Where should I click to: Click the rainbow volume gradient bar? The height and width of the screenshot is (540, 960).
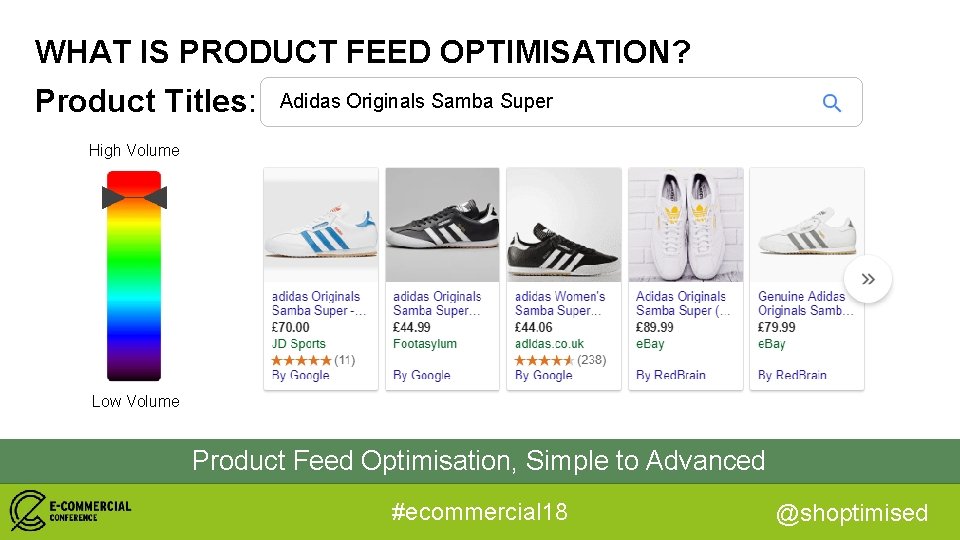click(x=134, y=276)
